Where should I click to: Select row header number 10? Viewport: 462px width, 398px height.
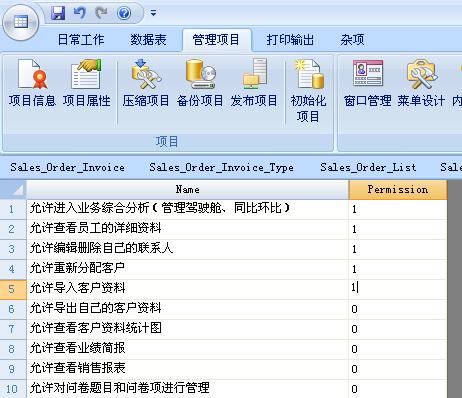coord(13,389)
